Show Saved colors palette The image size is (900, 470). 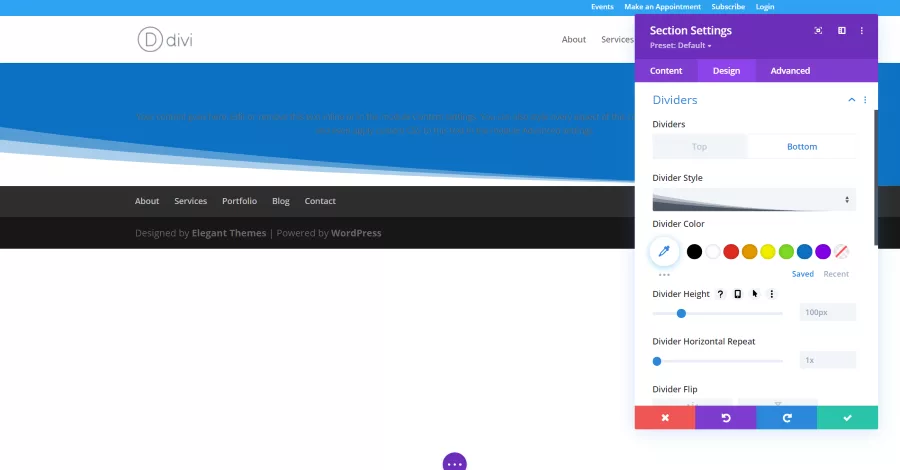(x=802, y=274)
